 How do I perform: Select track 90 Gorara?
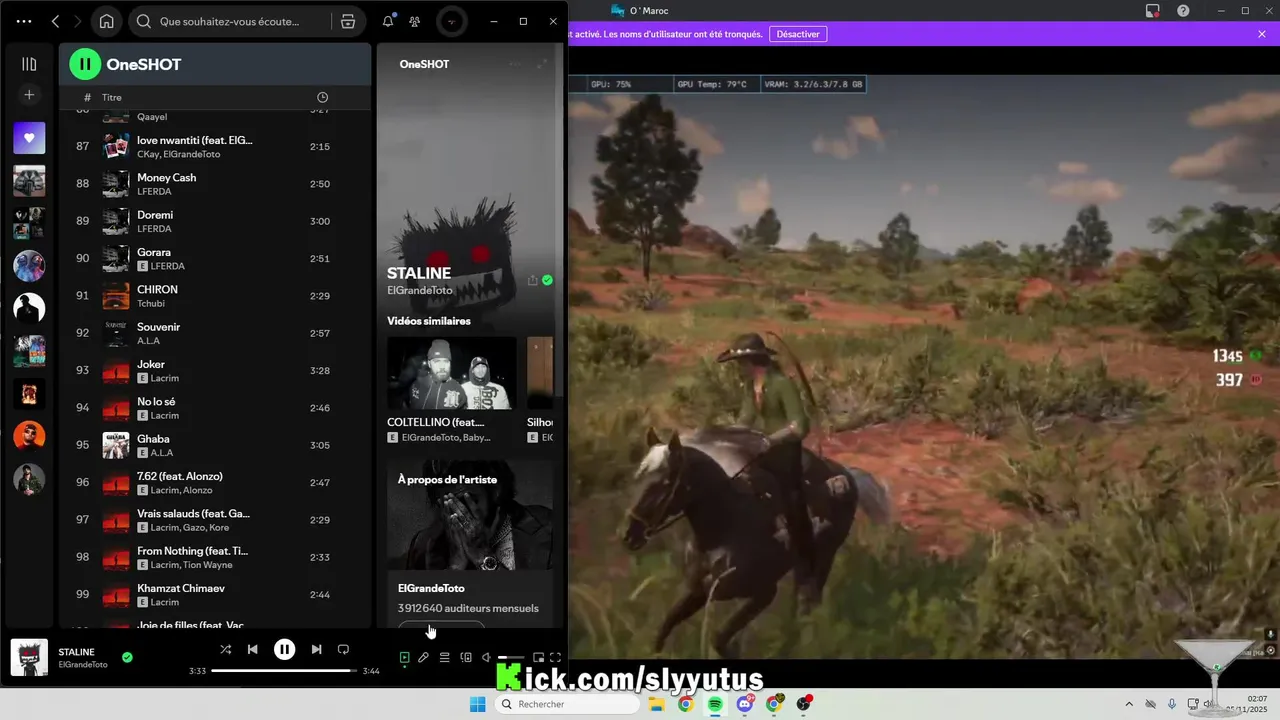(215, 258)
